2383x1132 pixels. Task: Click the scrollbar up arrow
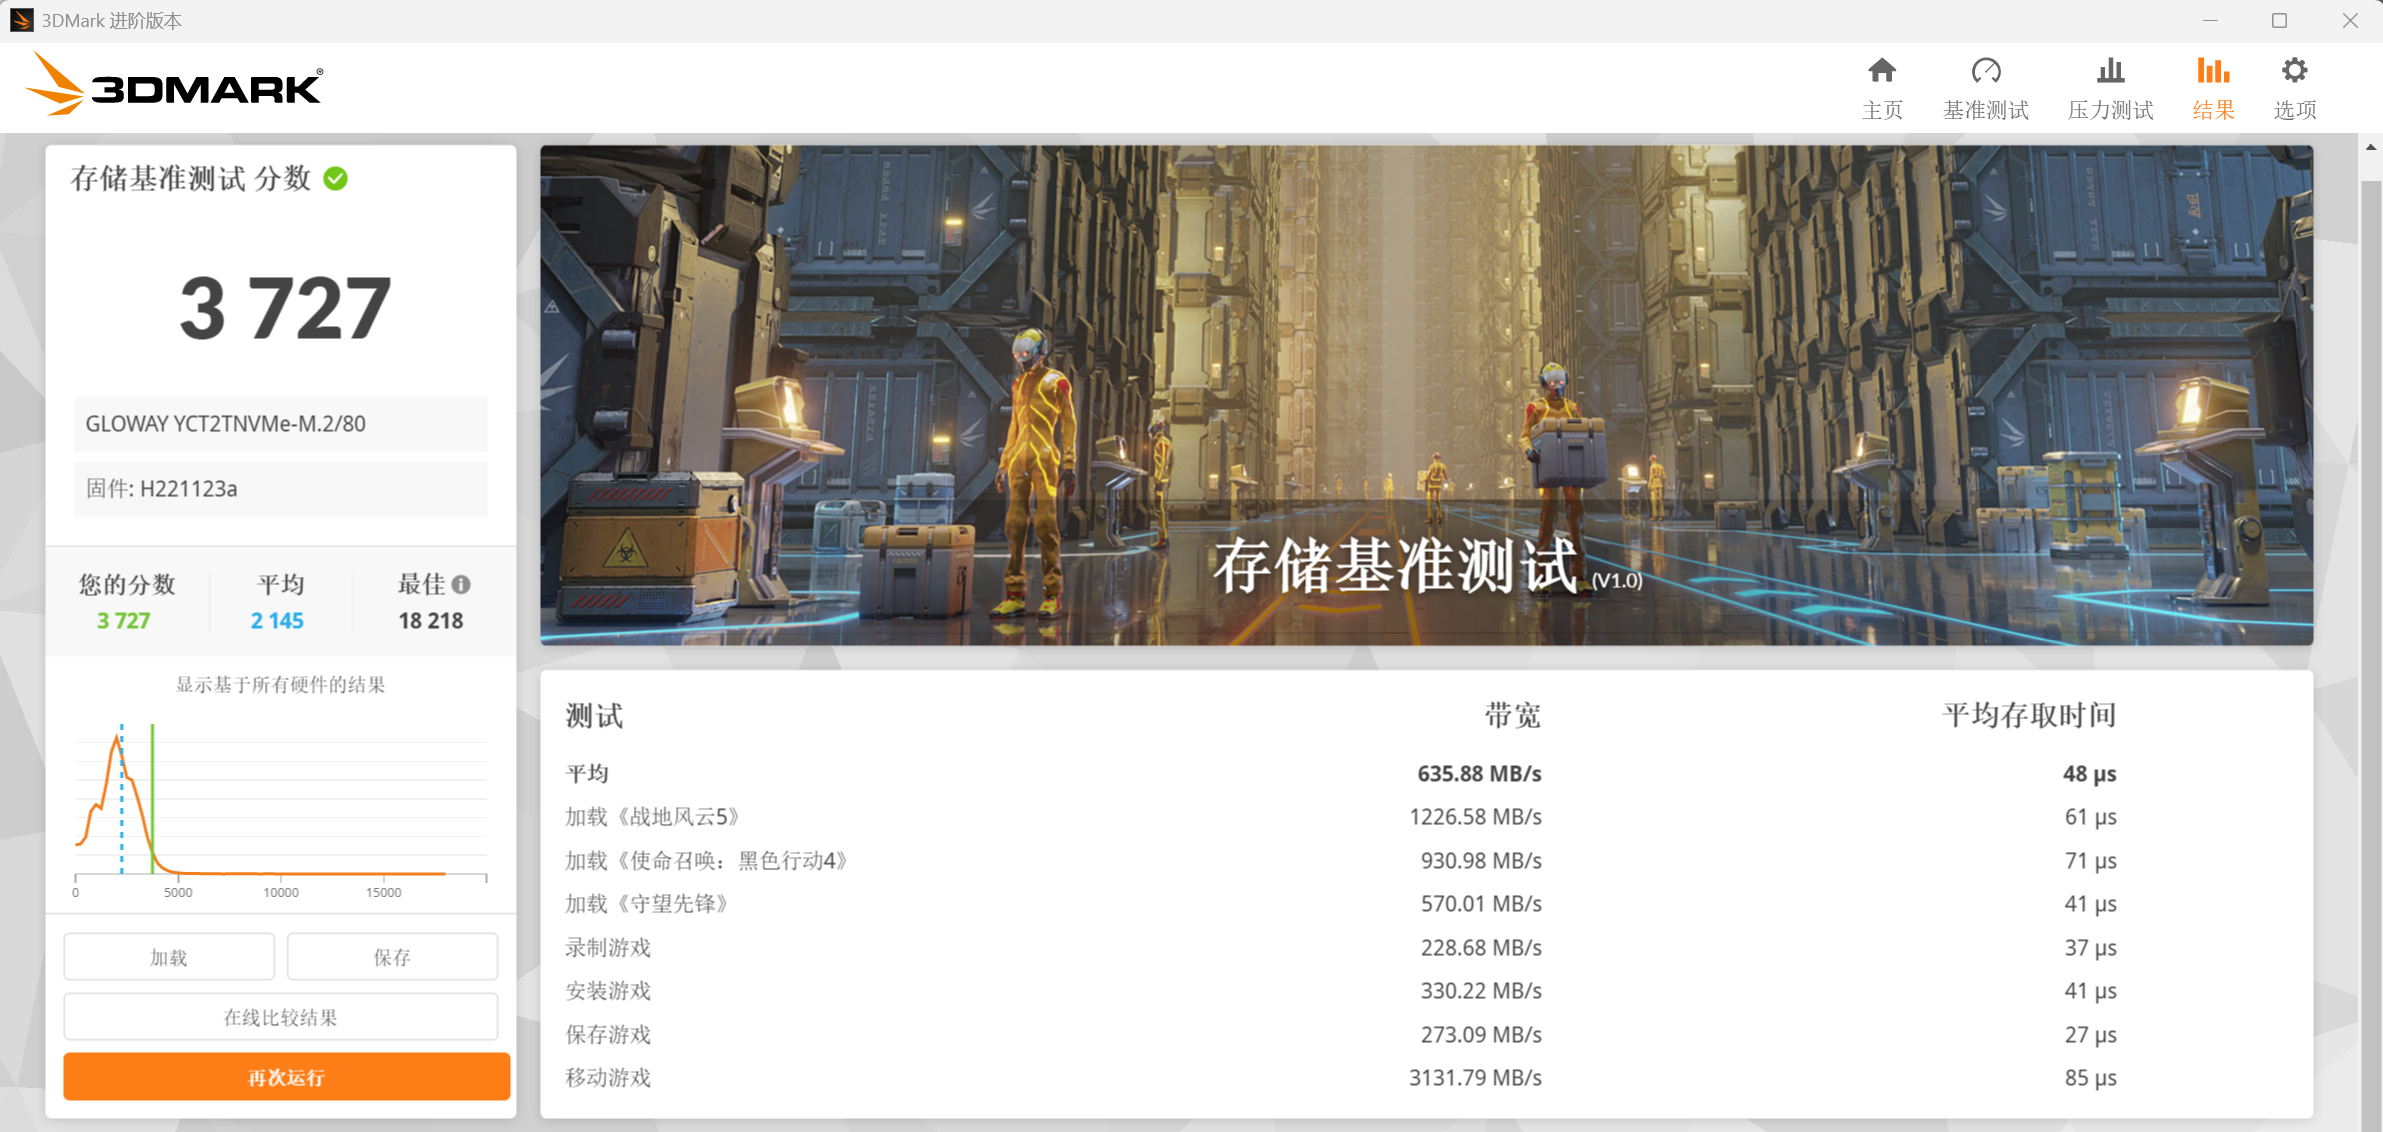pos(2371,147)
